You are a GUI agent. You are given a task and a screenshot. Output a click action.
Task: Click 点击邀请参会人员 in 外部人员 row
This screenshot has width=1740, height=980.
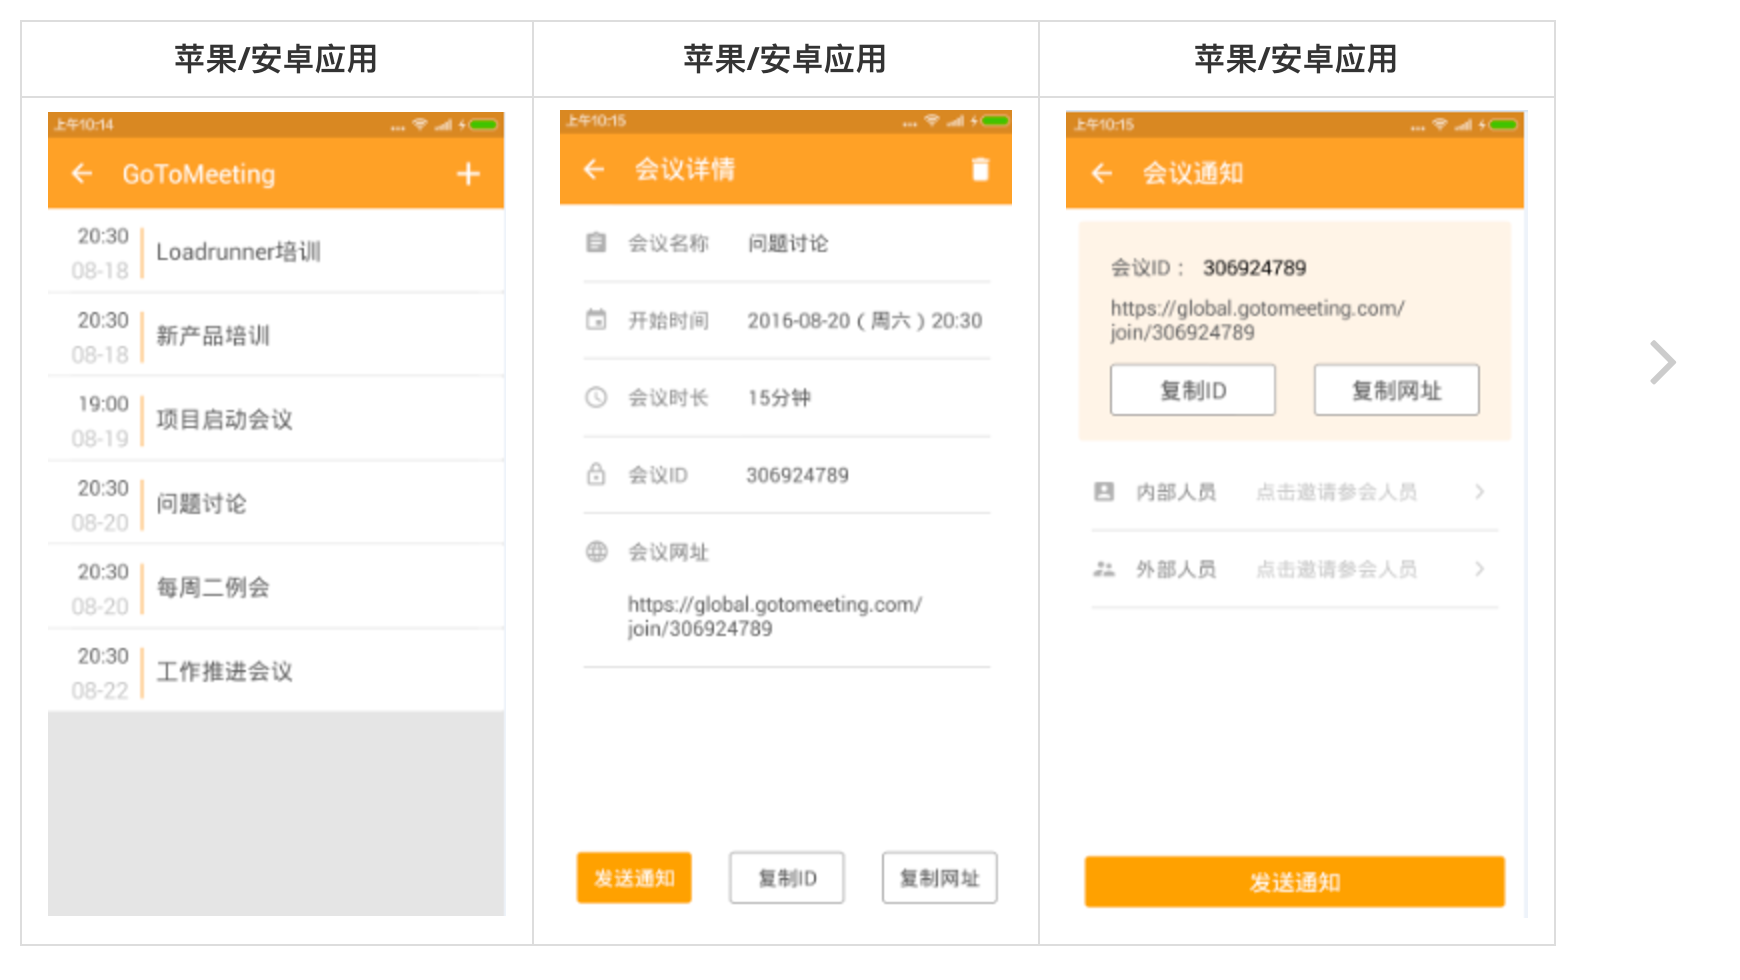tap(1336, 569)
